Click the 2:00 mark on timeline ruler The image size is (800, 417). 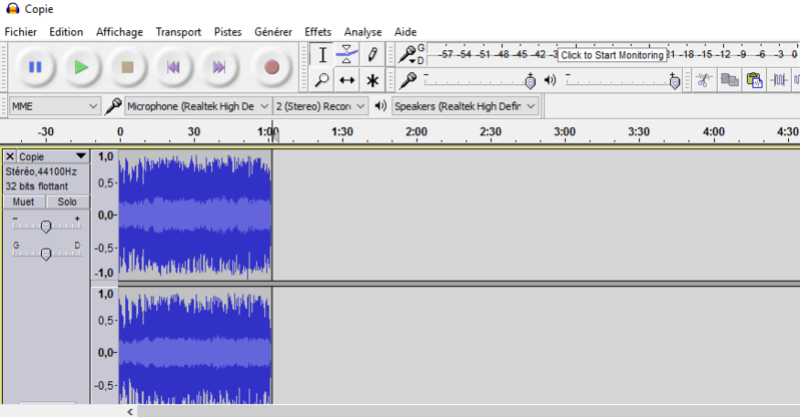tap(416, 132)
